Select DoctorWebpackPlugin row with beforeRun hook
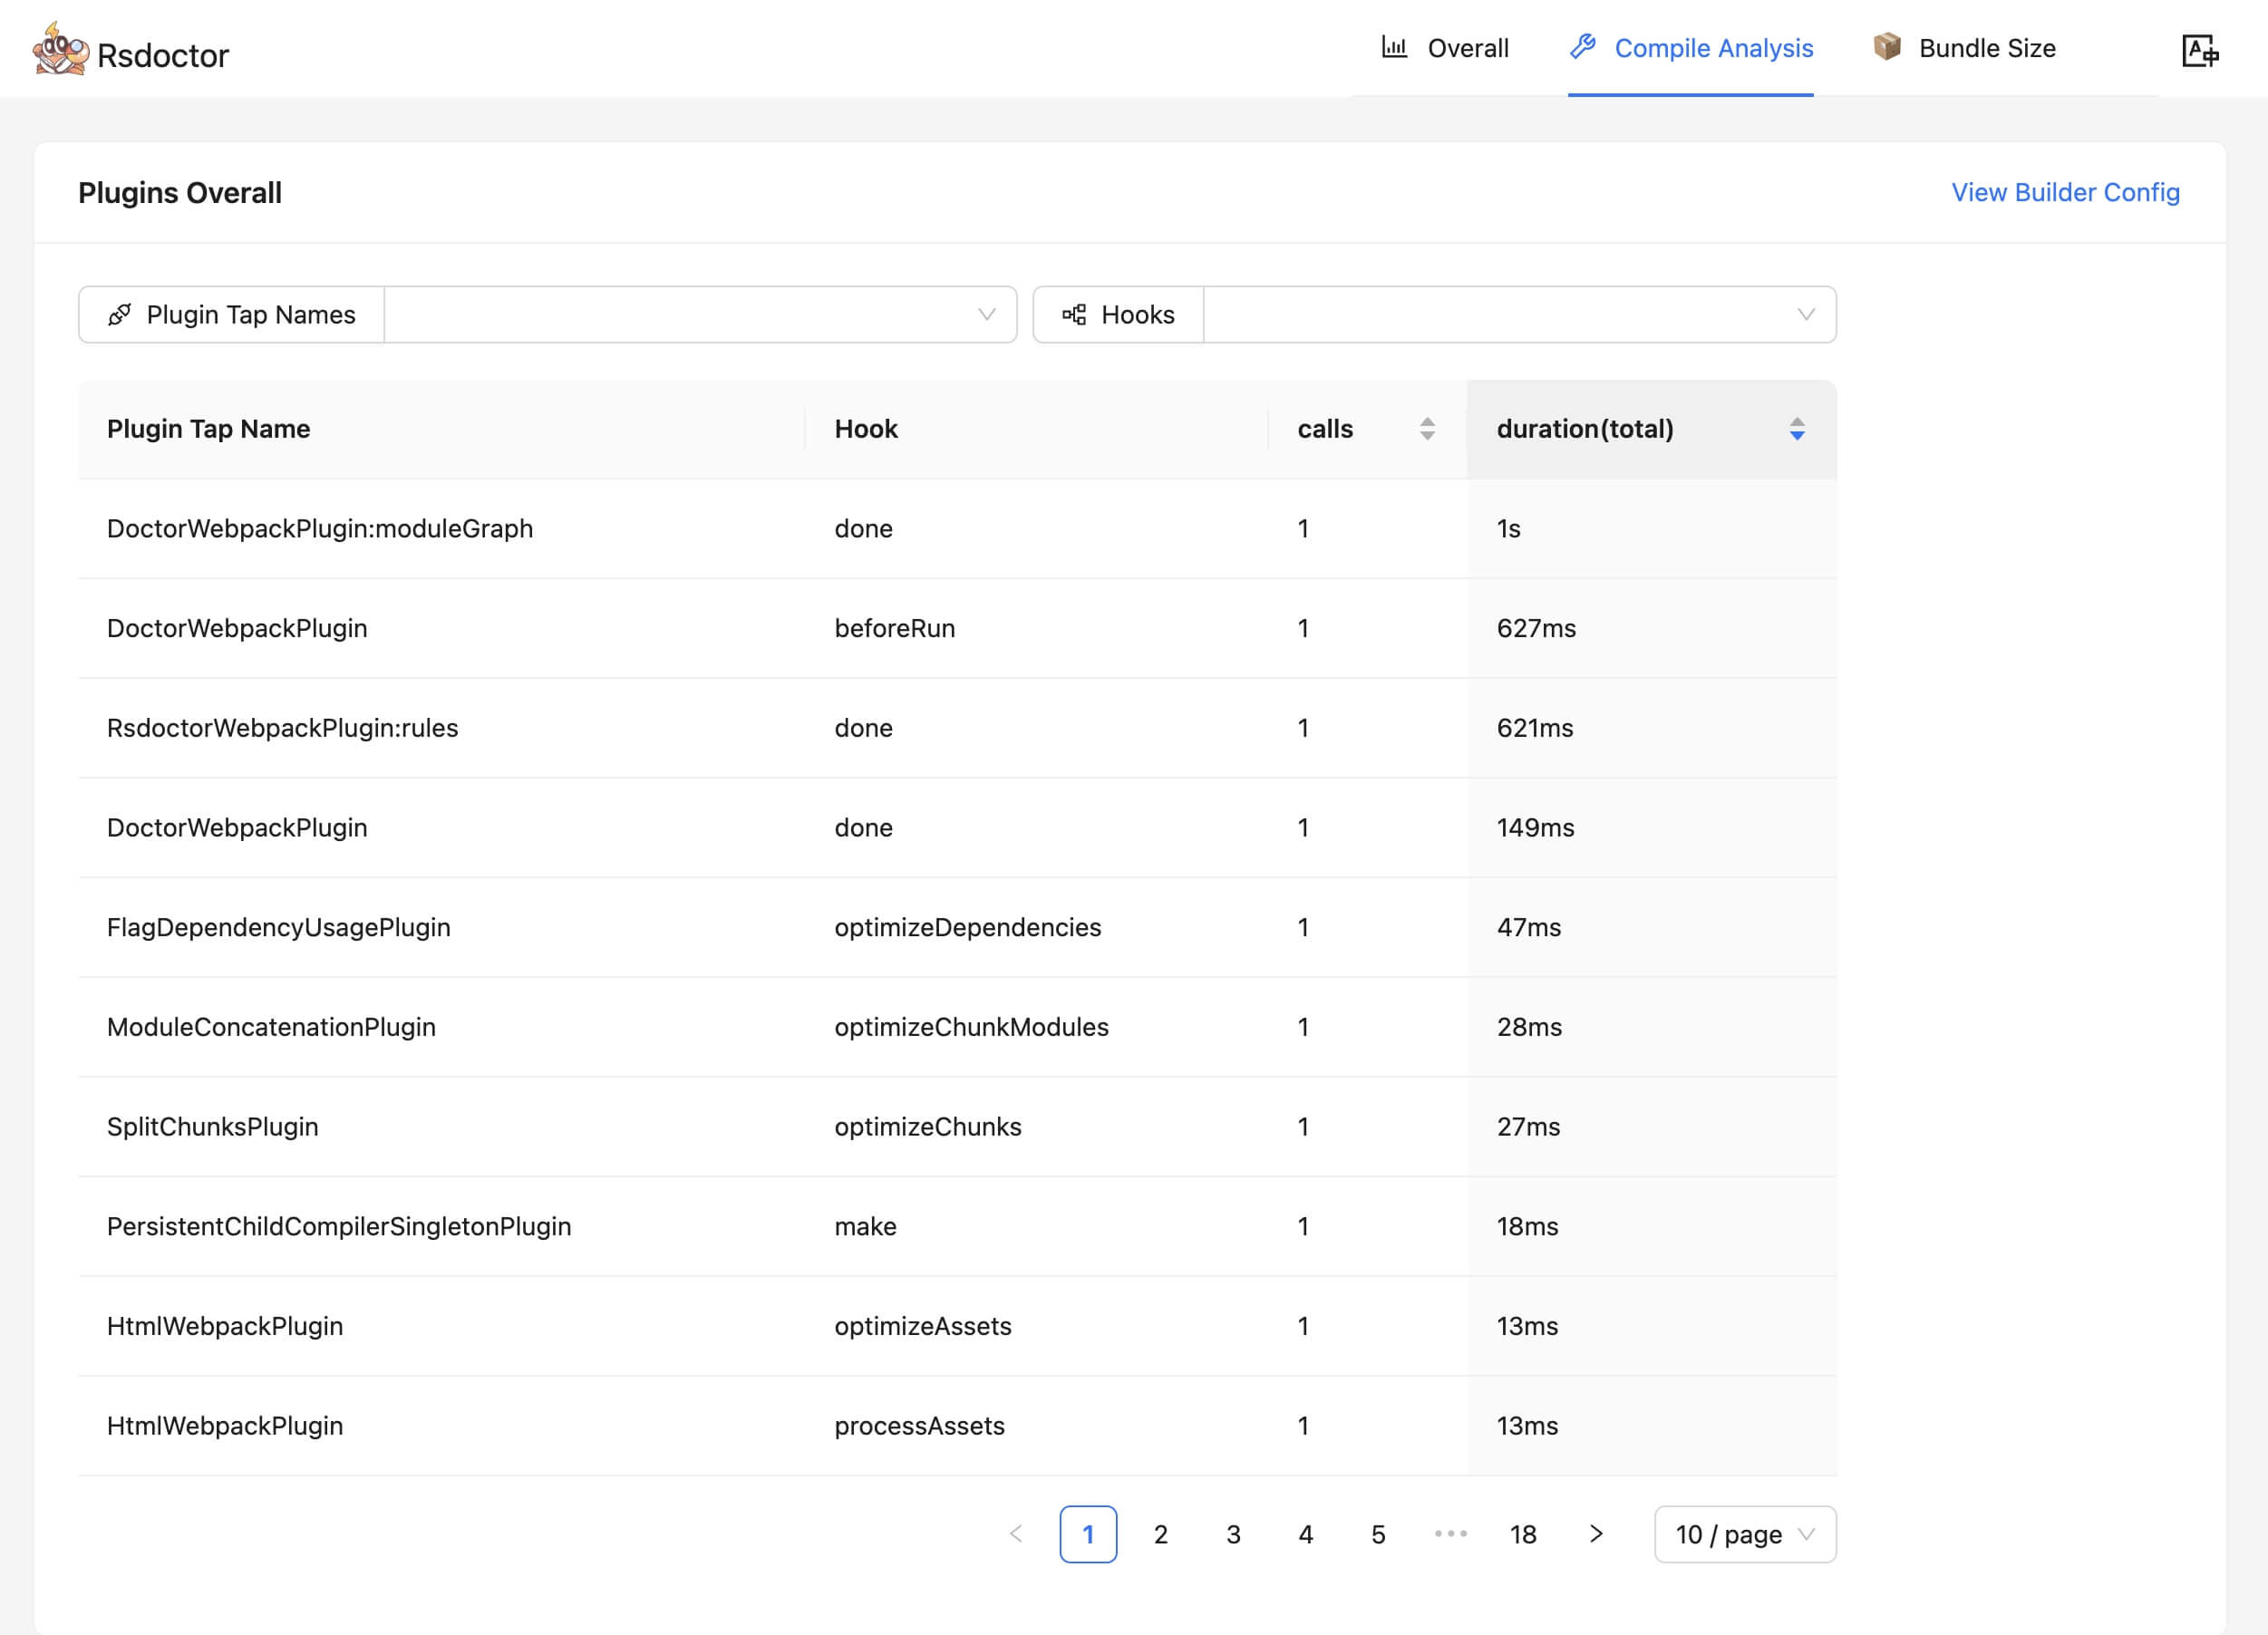Screen dimensions: 2268x1635 237,628
